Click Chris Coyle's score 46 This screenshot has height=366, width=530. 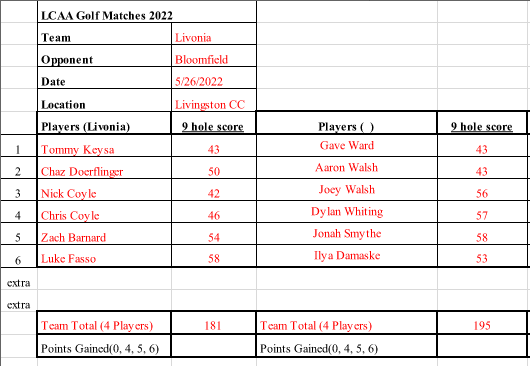(214, 212)
